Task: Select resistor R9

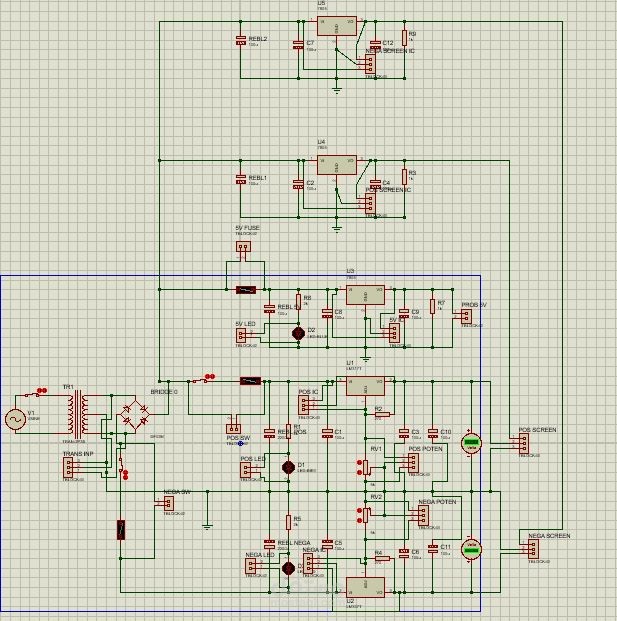Action: (x=404, y=38)
